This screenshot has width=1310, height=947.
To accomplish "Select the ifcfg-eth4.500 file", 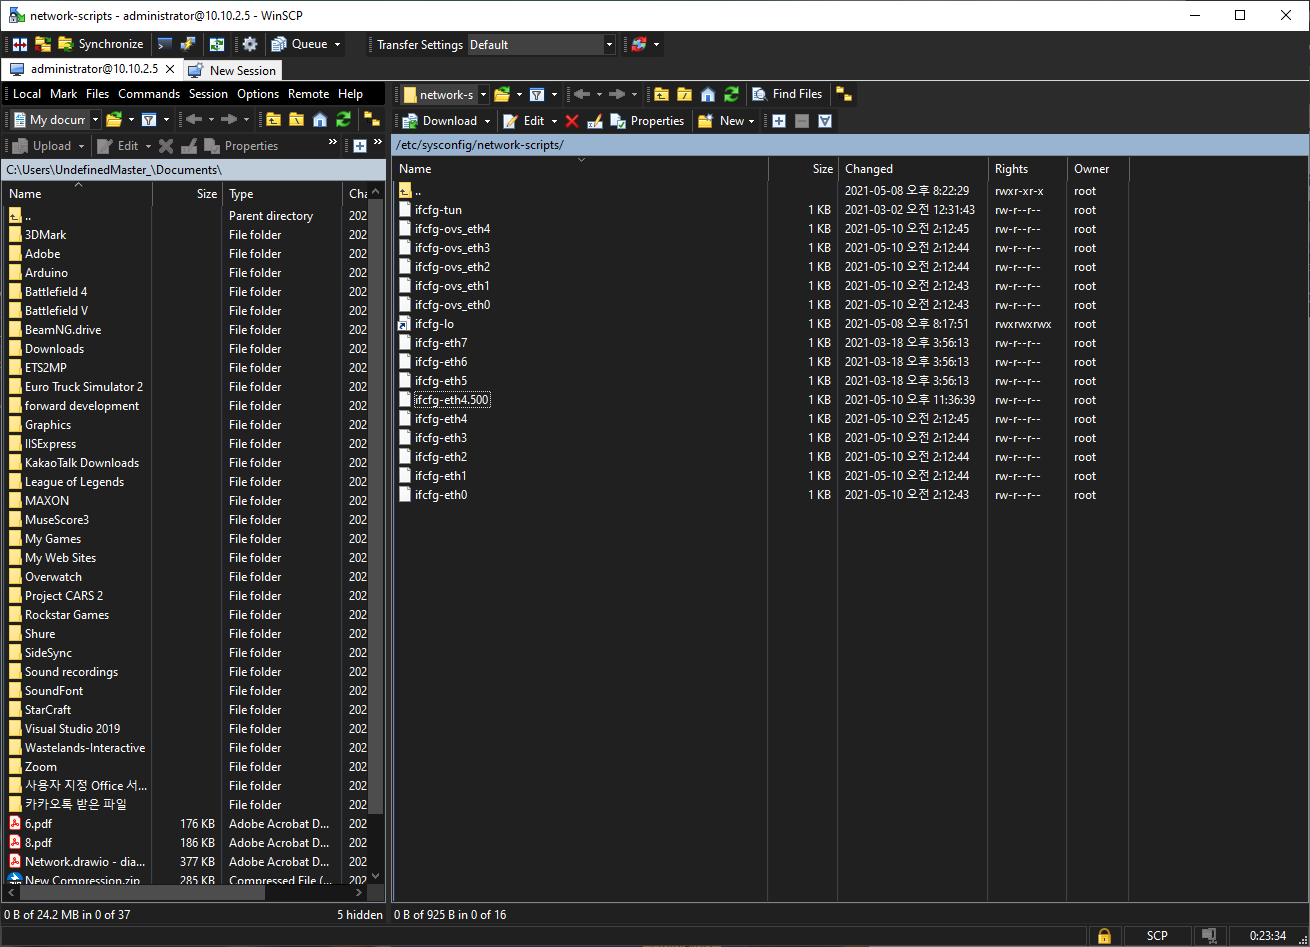I will coord(452,400).
